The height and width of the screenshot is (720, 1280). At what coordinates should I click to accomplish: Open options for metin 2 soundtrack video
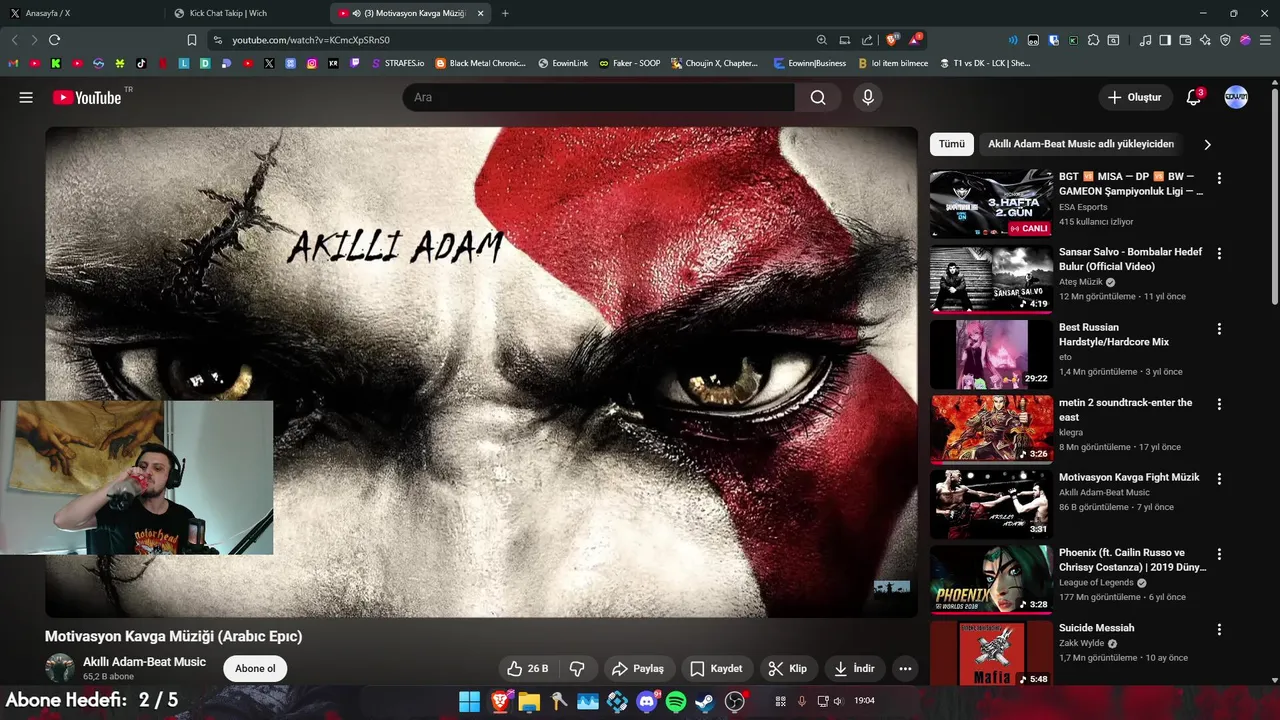(1218, 404)
